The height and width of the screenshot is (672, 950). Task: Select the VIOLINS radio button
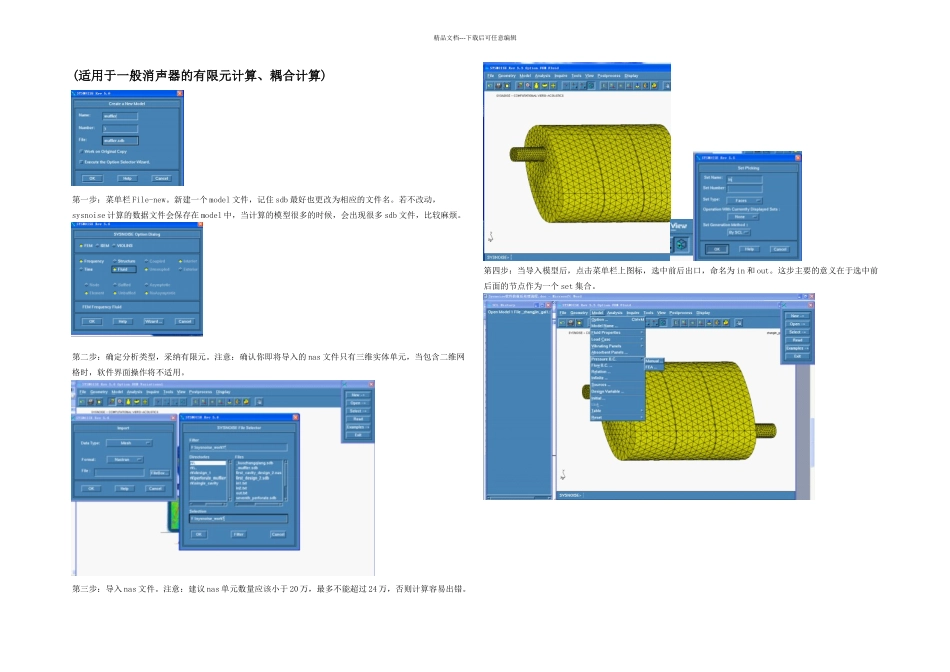114,245
